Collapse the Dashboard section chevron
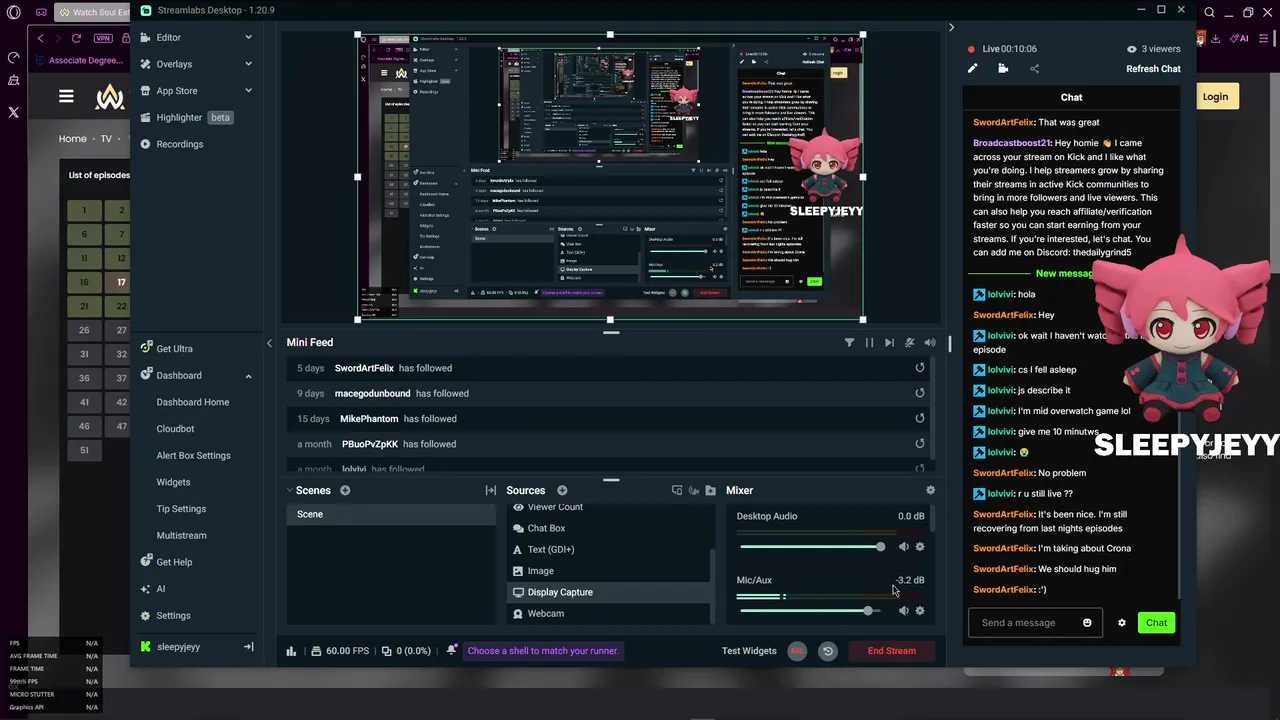Image resolution: width=1280 pixels, height=720 pixels. point(248,376)
